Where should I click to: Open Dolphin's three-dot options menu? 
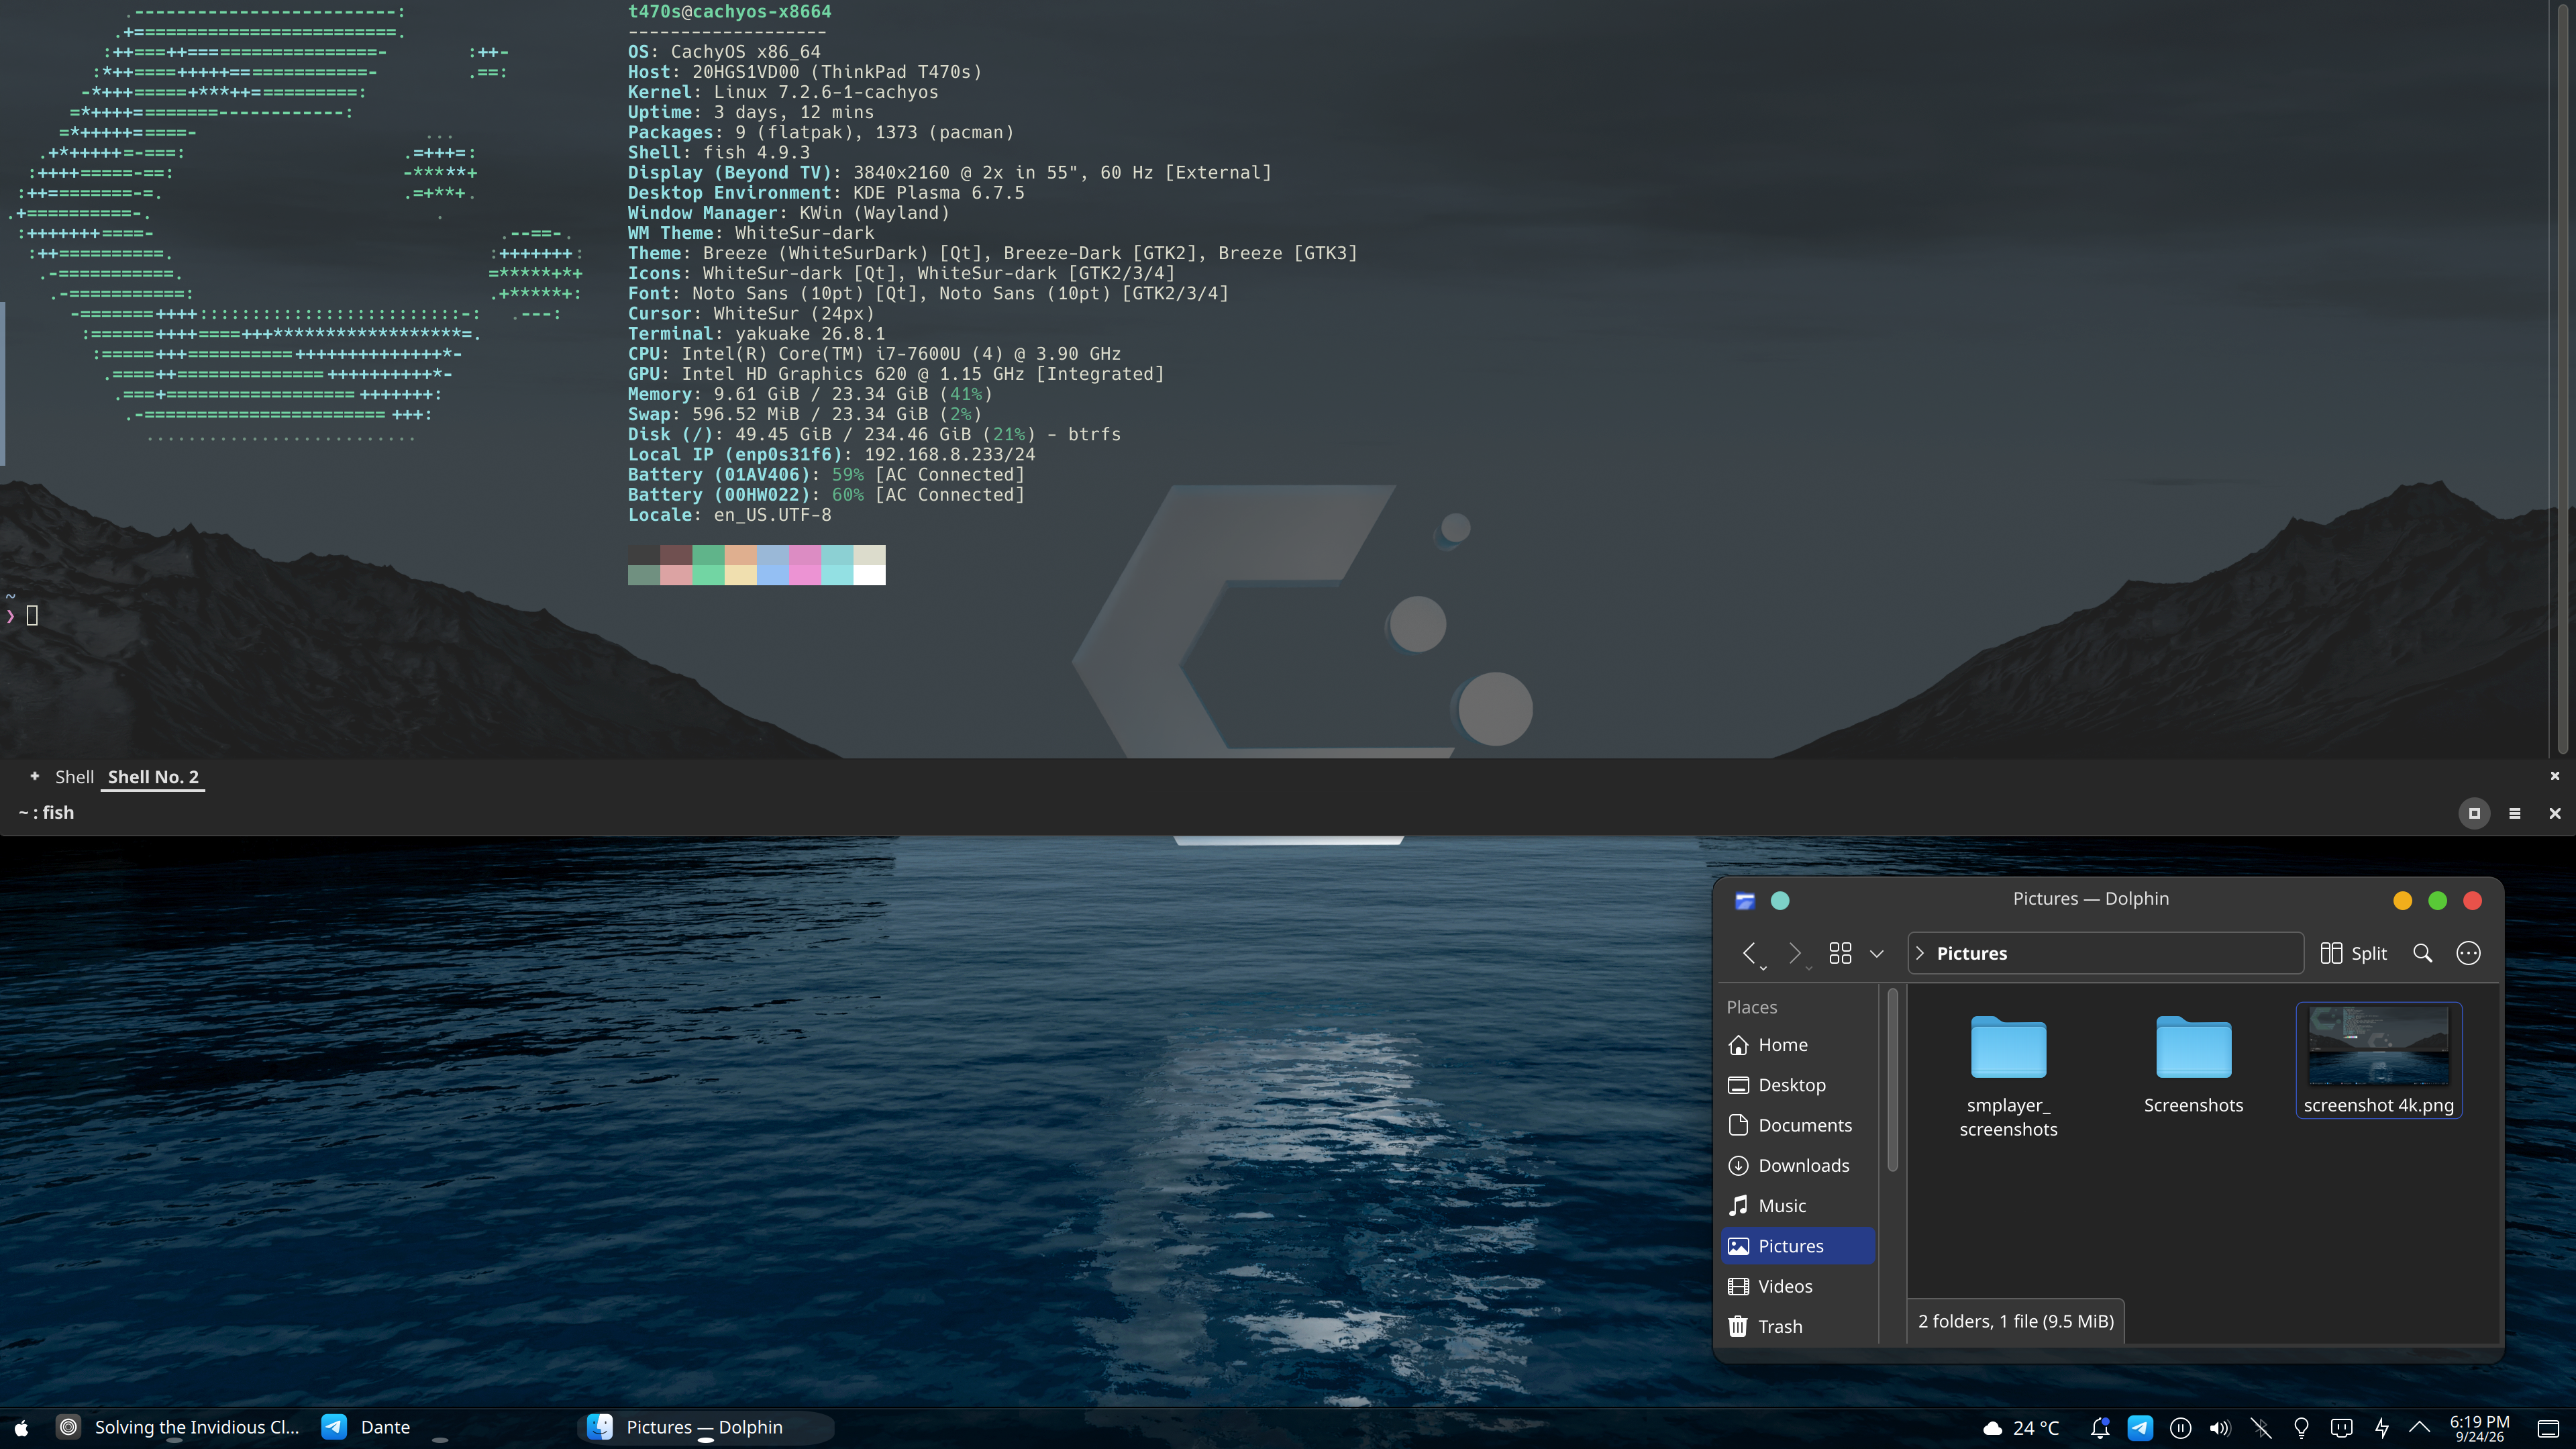2468,953
